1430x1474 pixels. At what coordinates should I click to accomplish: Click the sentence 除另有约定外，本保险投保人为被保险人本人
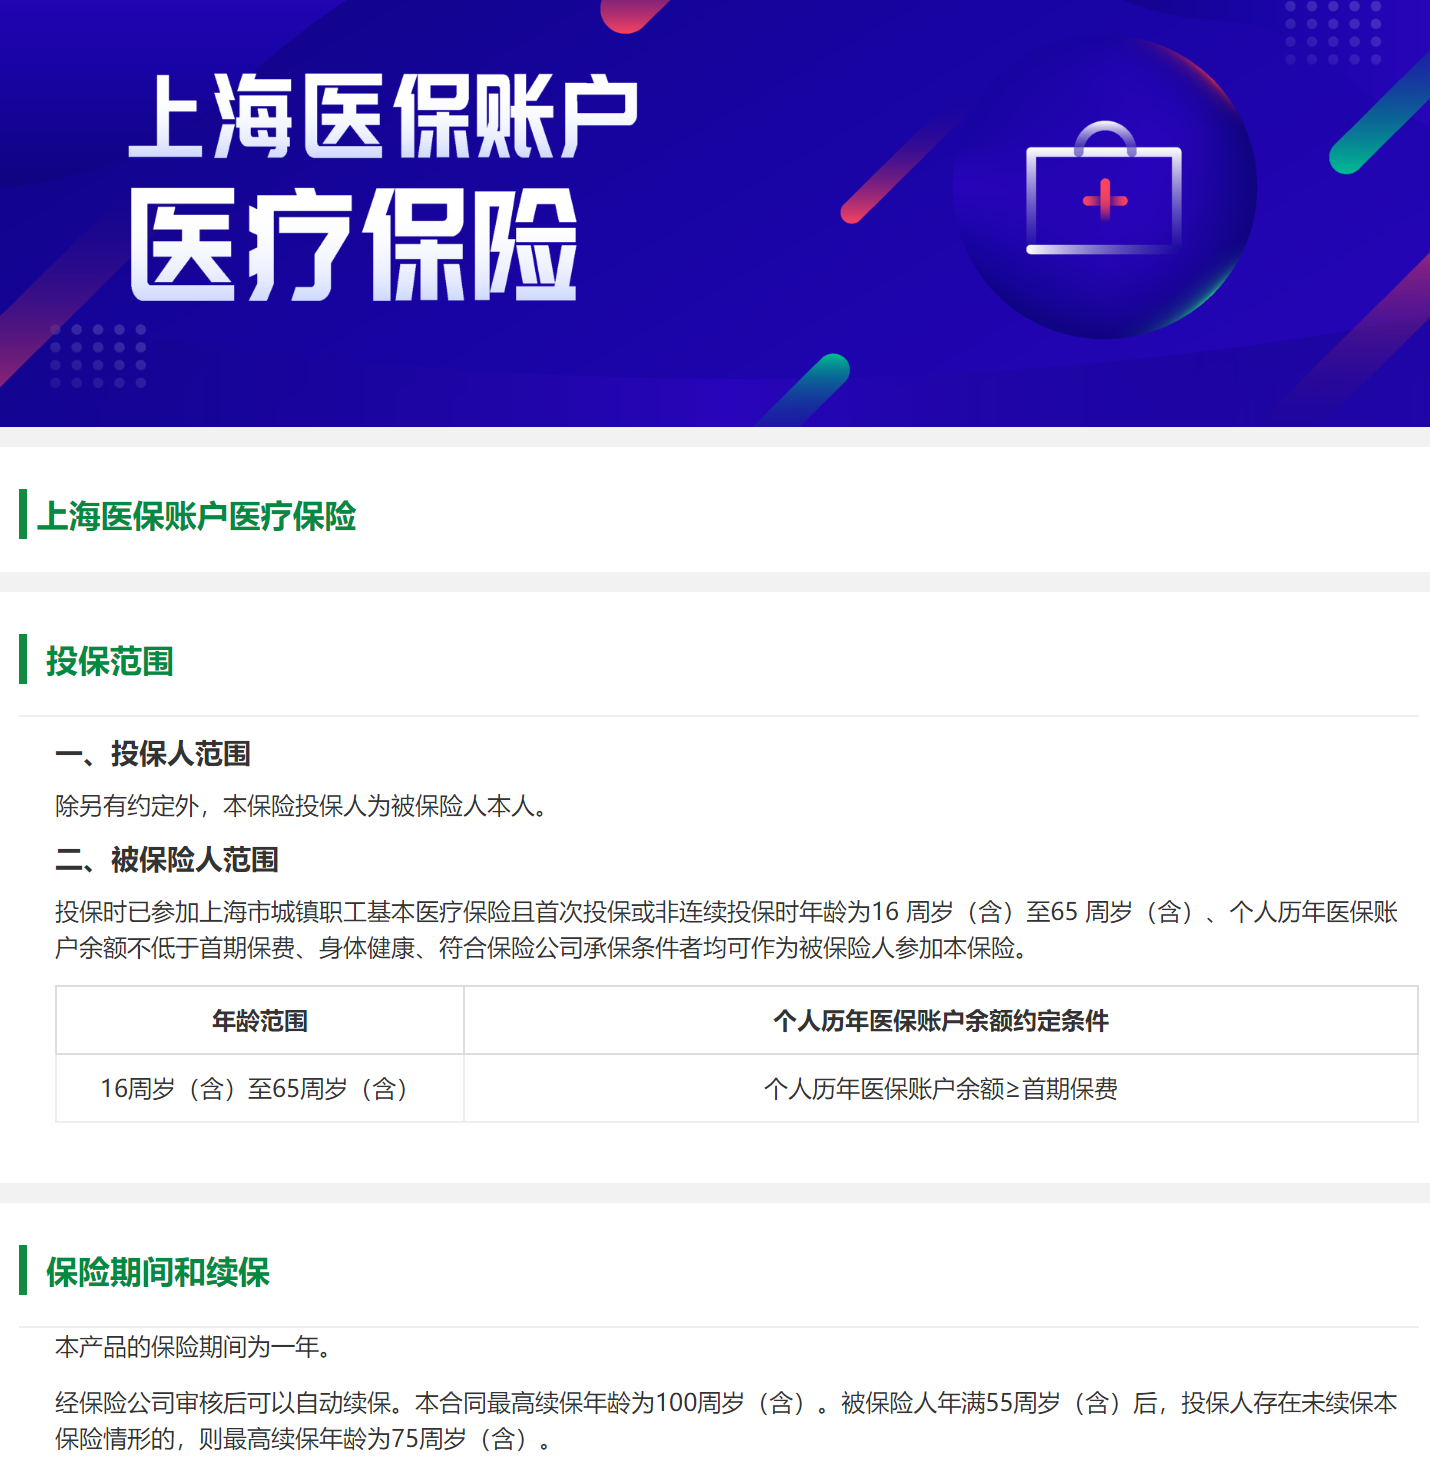tap(300, 806)
